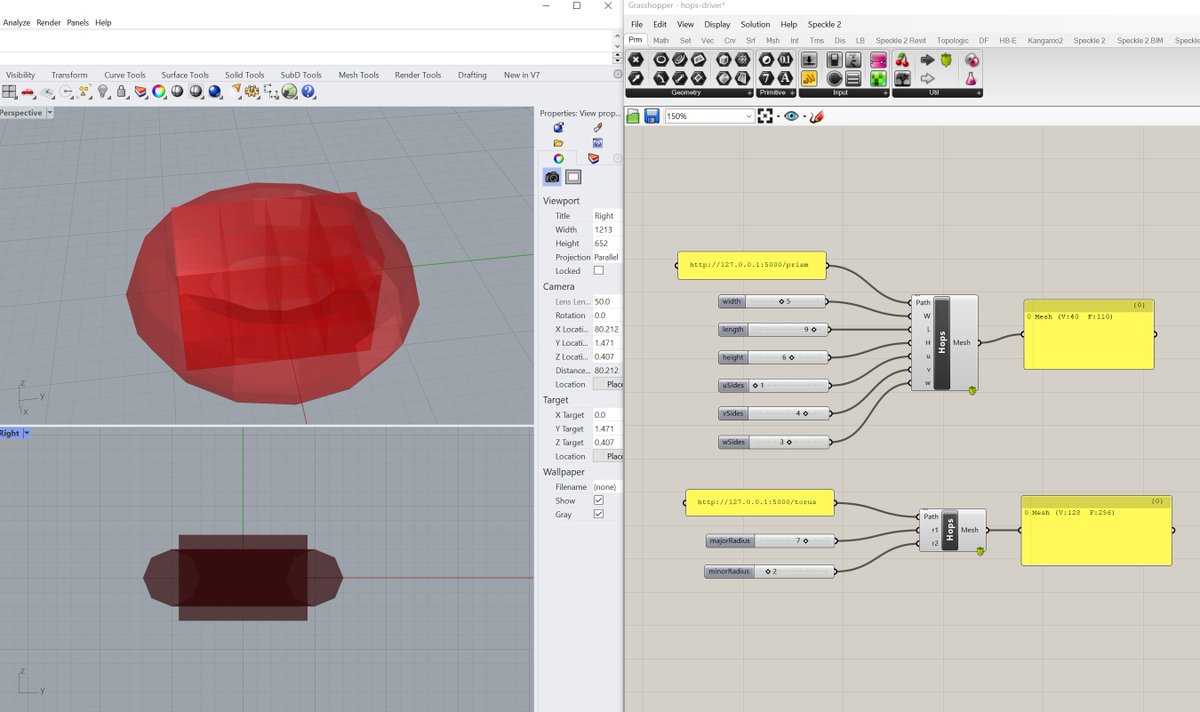Expand the Util panel in Grasshopper
Screen dimensions: 1200x712
979,93
